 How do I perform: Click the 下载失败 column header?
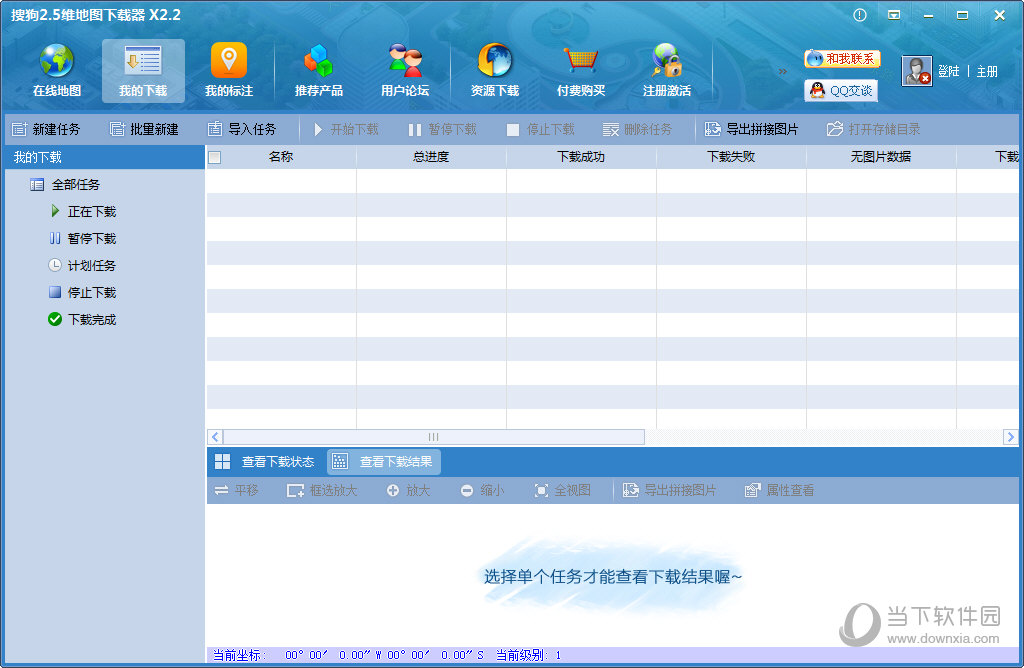(x=731, y=157)
